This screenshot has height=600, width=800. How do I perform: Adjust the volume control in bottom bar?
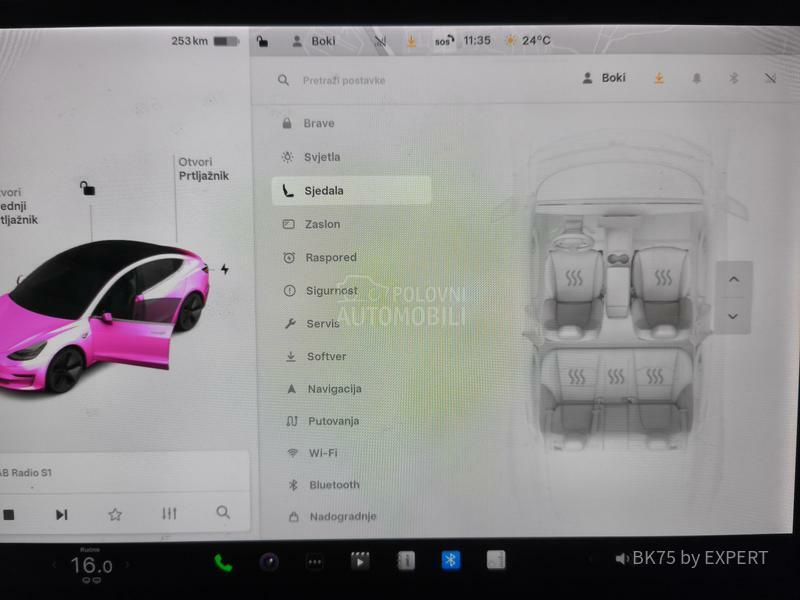coord(622,559)
